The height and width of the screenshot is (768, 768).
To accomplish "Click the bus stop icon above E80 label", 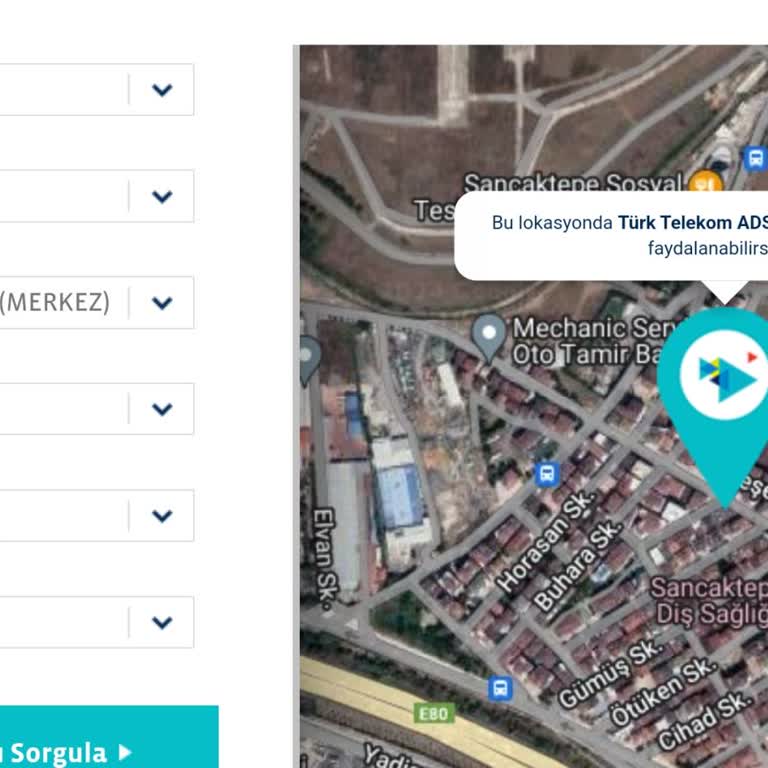I will click(500, 688).
